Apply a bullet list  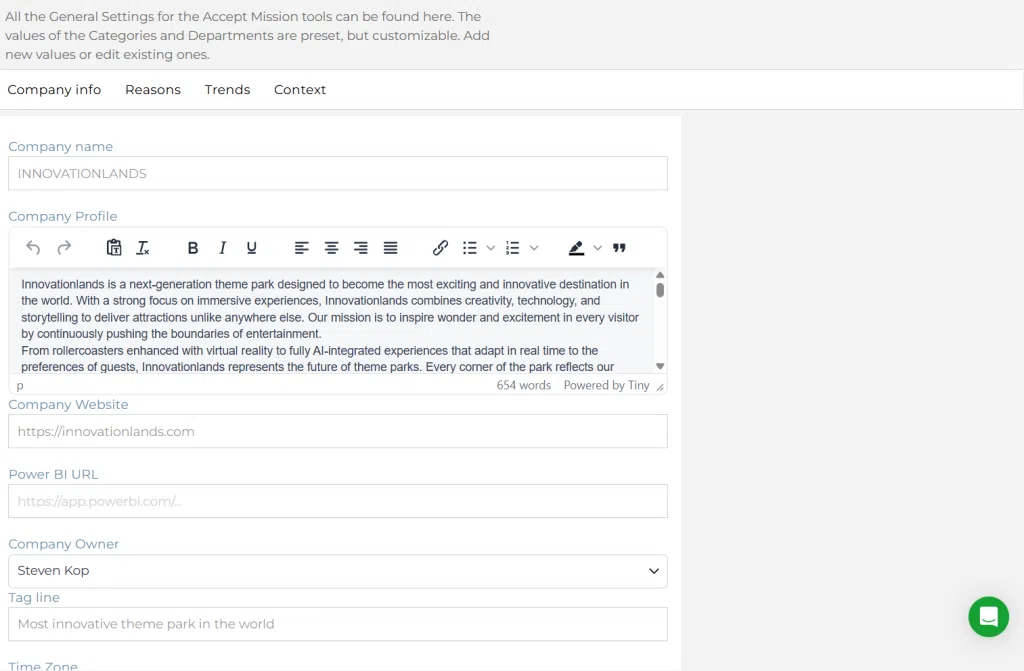(x=470, y=248)
